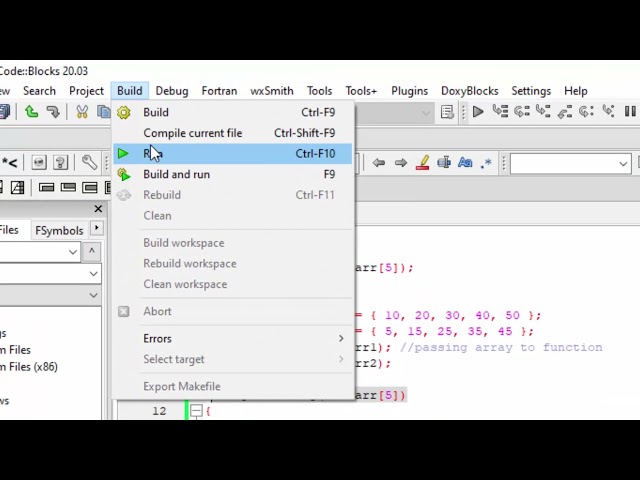This screenshot has height=480, width=640.
Task: Open the Debug menu
Action: pos(172,91)
